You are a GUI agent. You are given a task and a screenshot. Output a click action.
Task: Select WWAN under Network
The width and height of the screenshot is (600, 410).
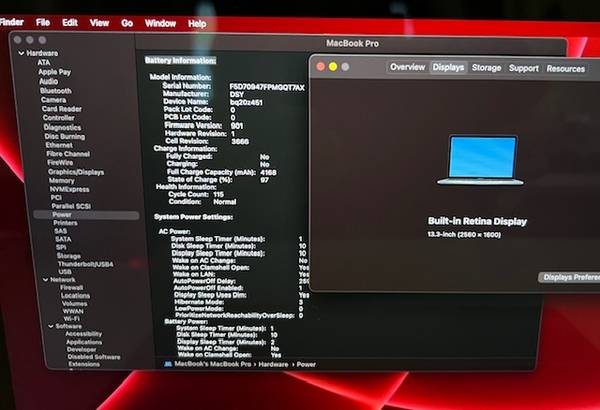tap(73, 311)
